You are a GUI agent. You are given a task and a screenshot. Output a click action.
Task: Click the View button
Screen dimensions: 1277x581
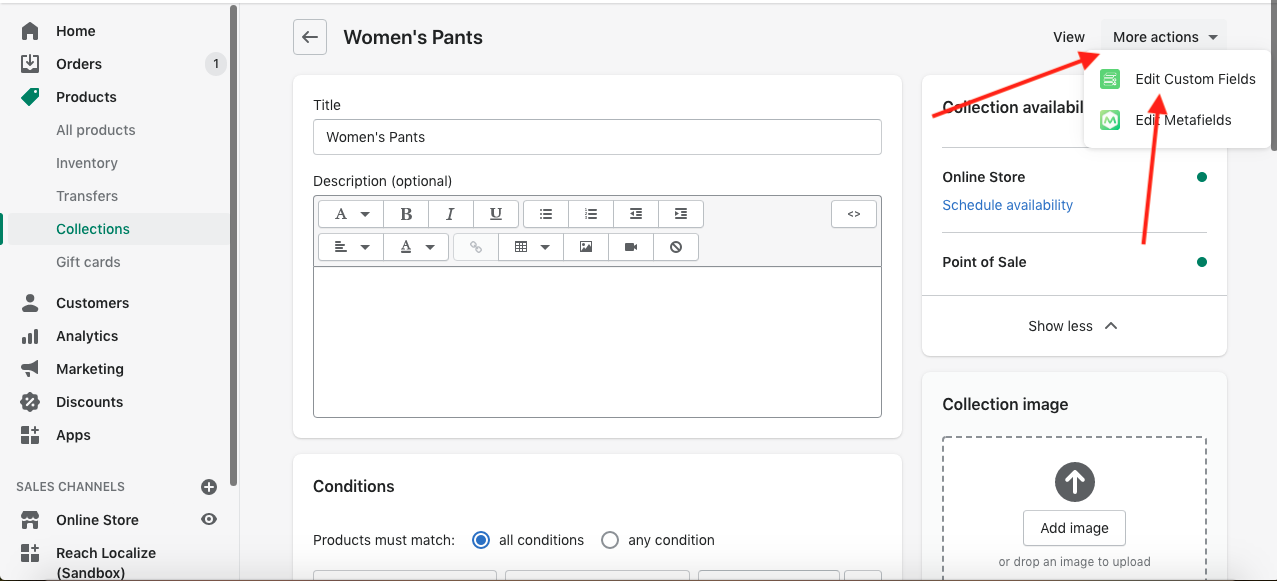pos(1069,37)
